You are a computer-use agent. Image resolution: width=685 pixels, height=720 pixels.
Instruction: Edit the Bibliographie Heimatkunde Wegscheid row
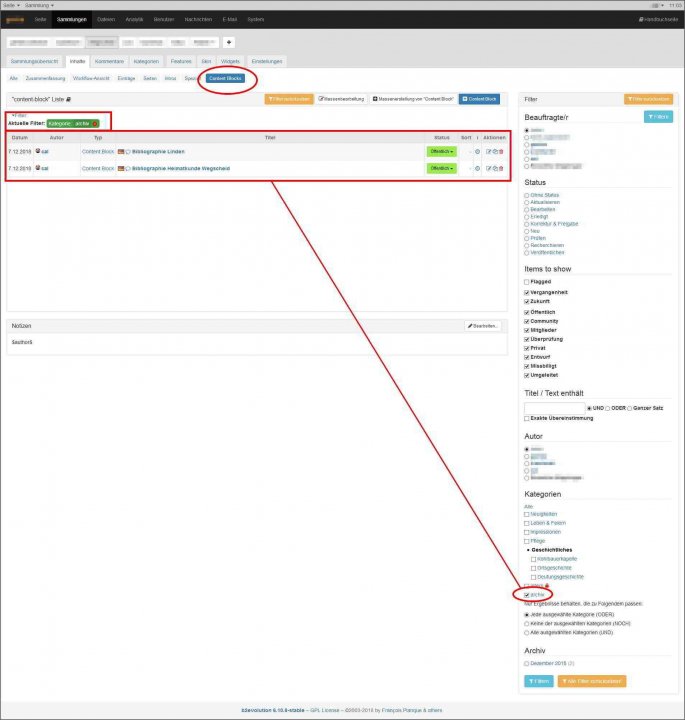[488, 169]
